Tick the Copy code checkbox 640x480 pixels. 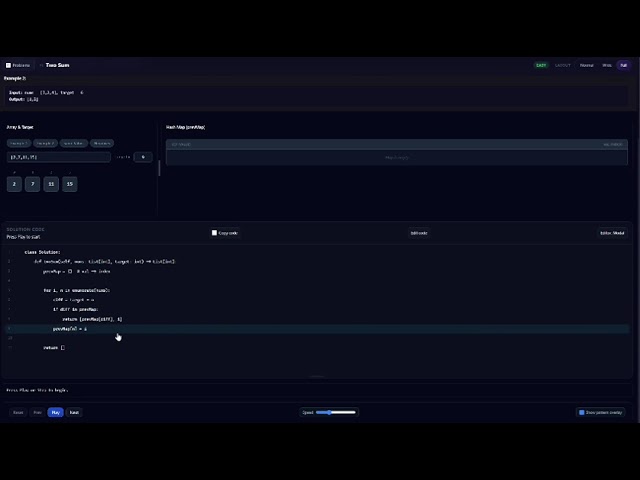click(214, 233)
